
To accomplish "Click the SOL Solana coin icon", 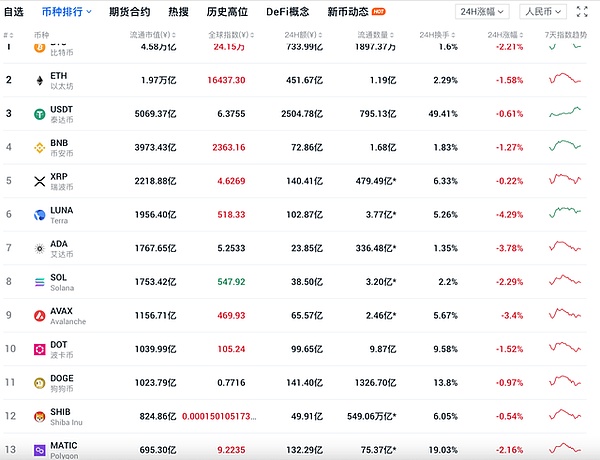I will tap(40, 282).
